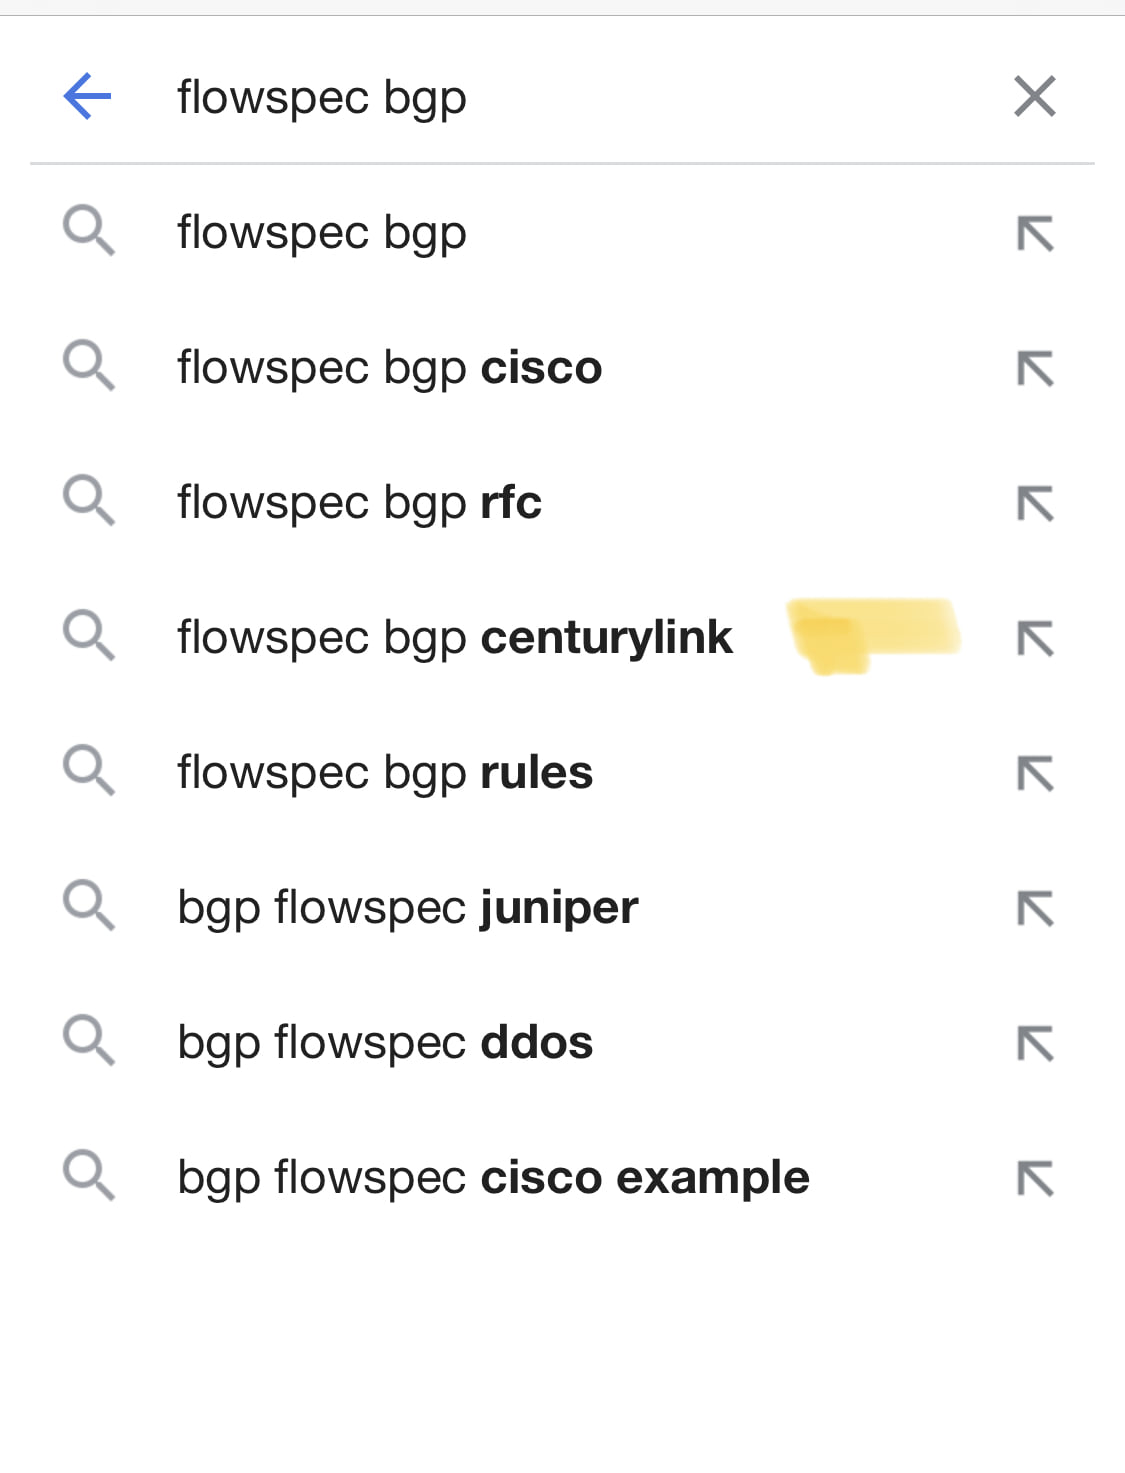Choose the 'flowspec bgp cisco' suggestion
Image resolution: width=1125 pixels, height=1473 pixels.
(x=390, y=368)
